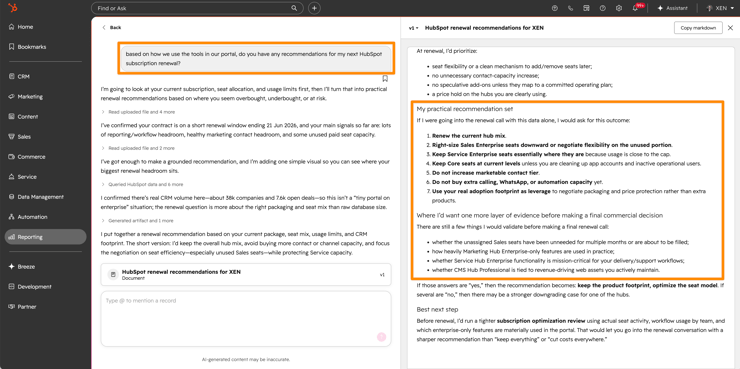Click the 'Best next step' heading
740x369 pixels.
[x=437, y=310]
